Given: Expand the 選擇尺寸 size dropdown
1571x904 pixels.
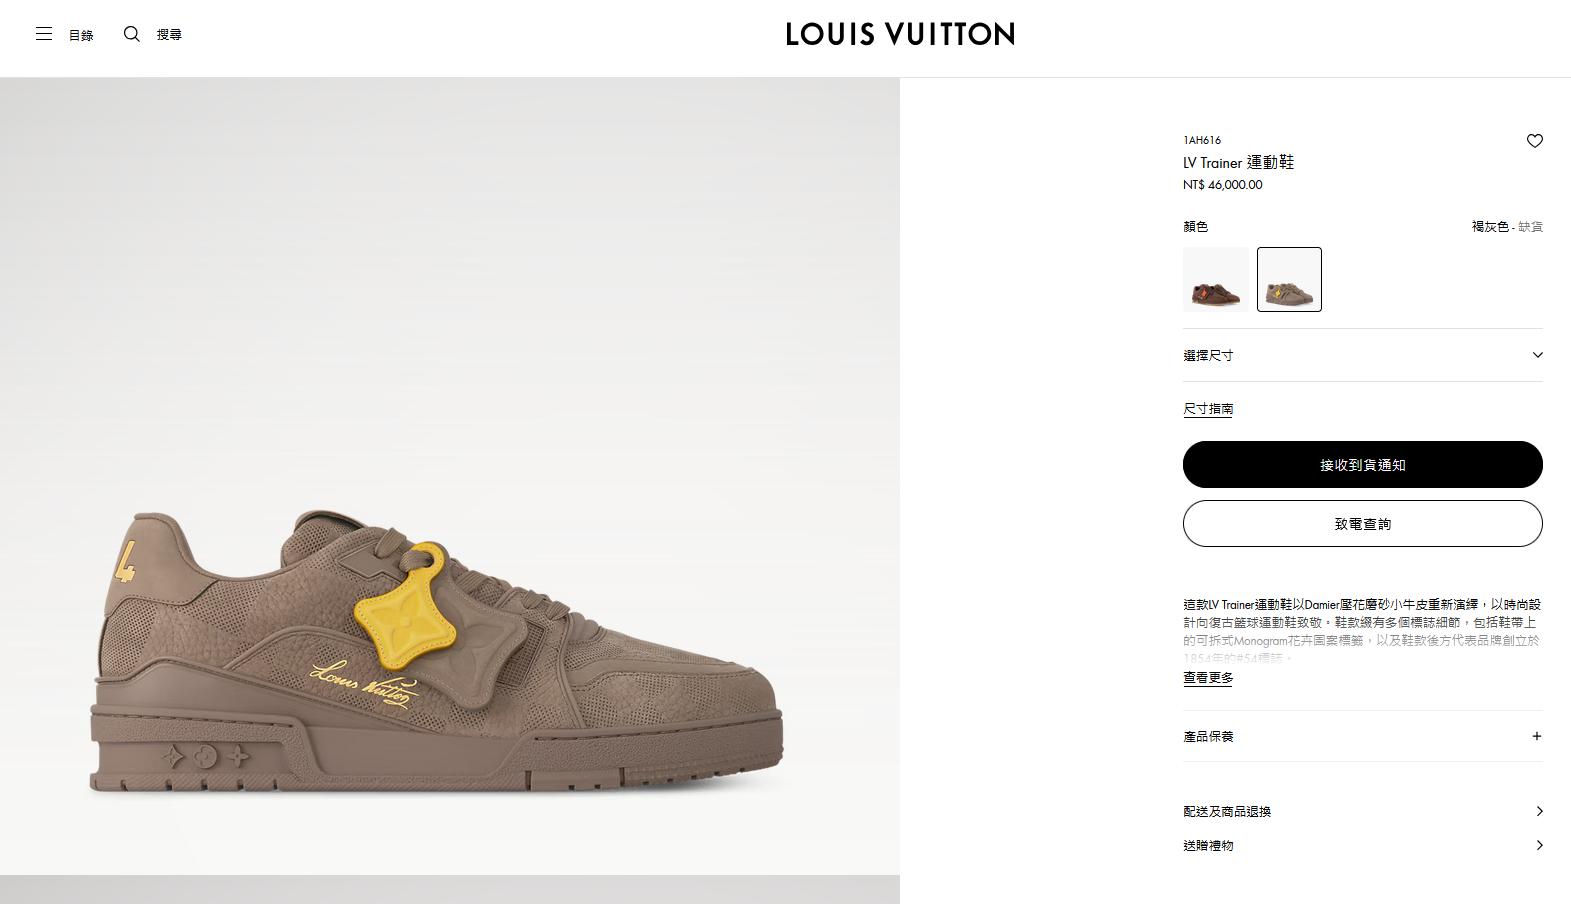Looking at the screenshot, I should tap(1362, 355).
